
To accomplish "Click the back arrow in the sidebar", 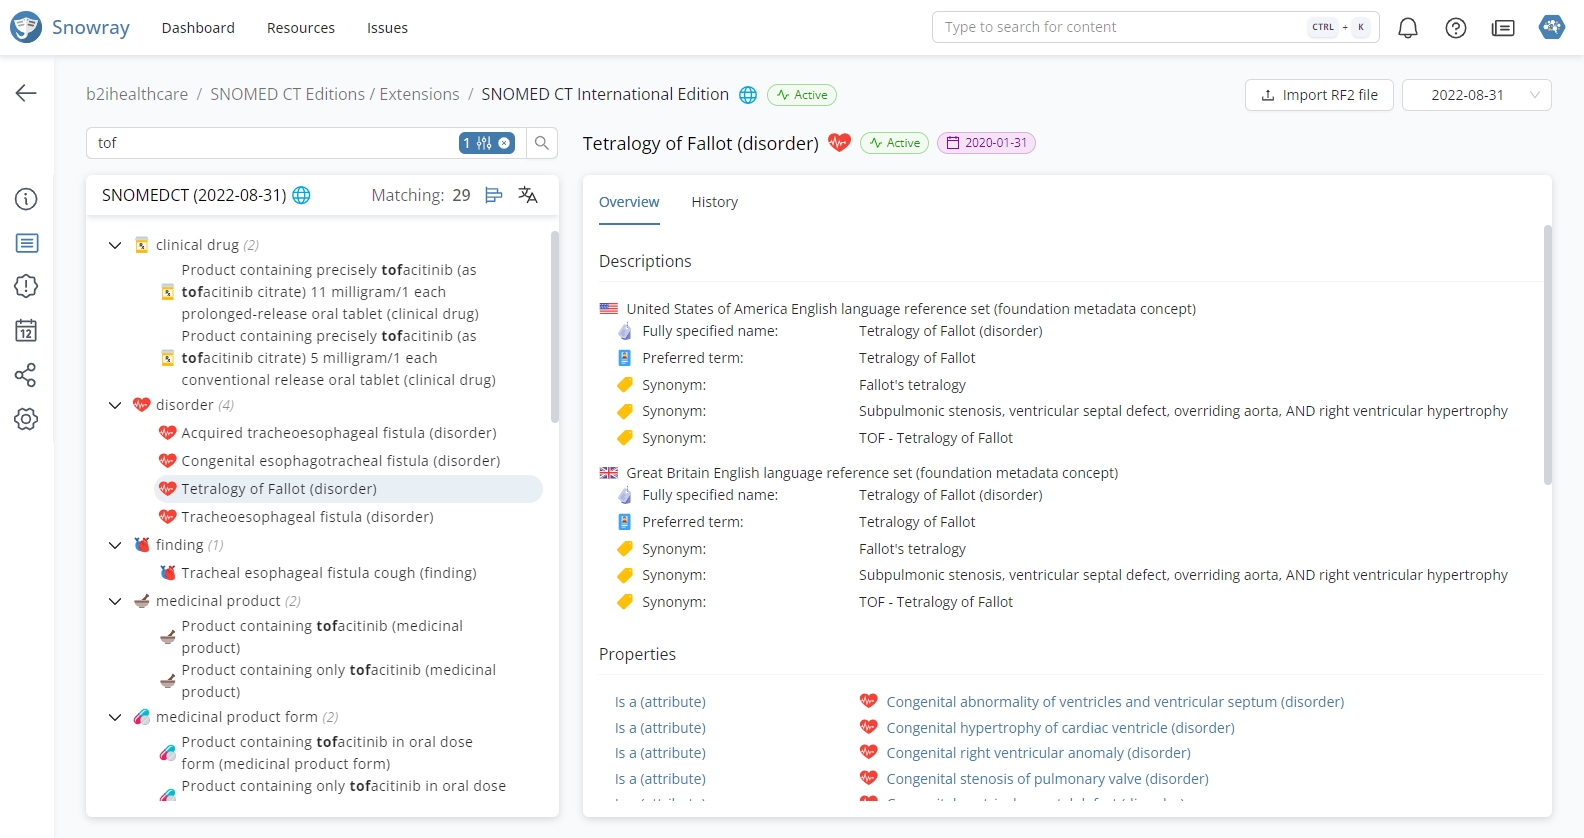I will click(x=26, y=93).
